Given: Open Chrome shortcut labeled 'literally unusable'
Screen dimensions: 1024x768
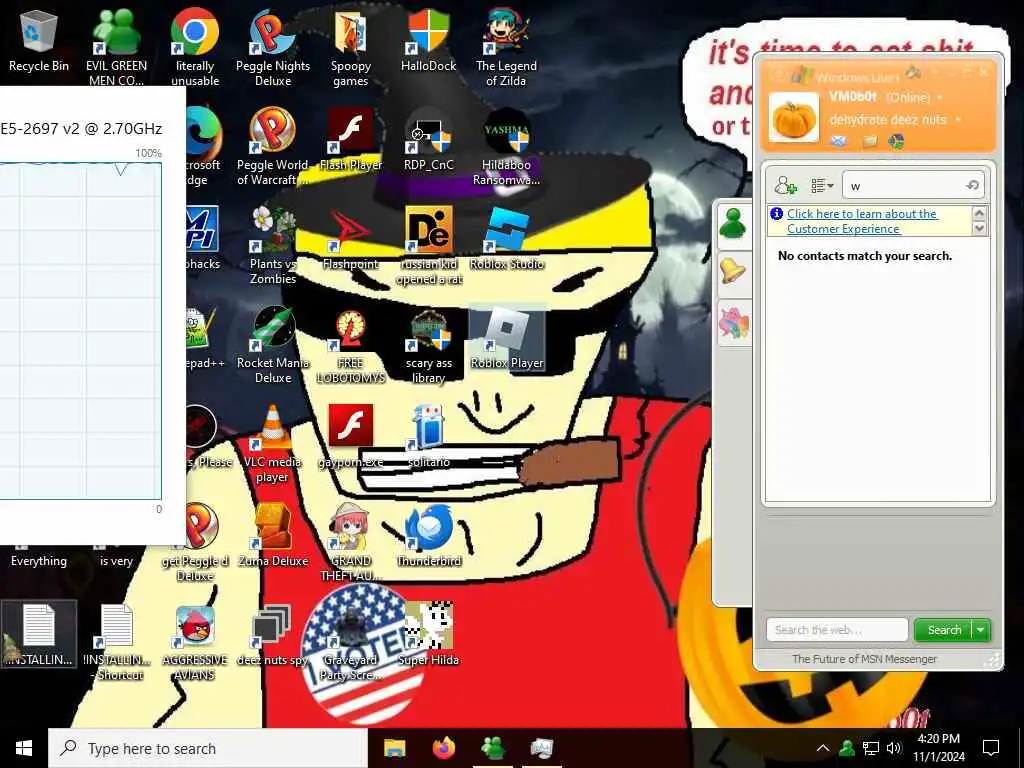Looking at the screenshot, I should 195,46.
